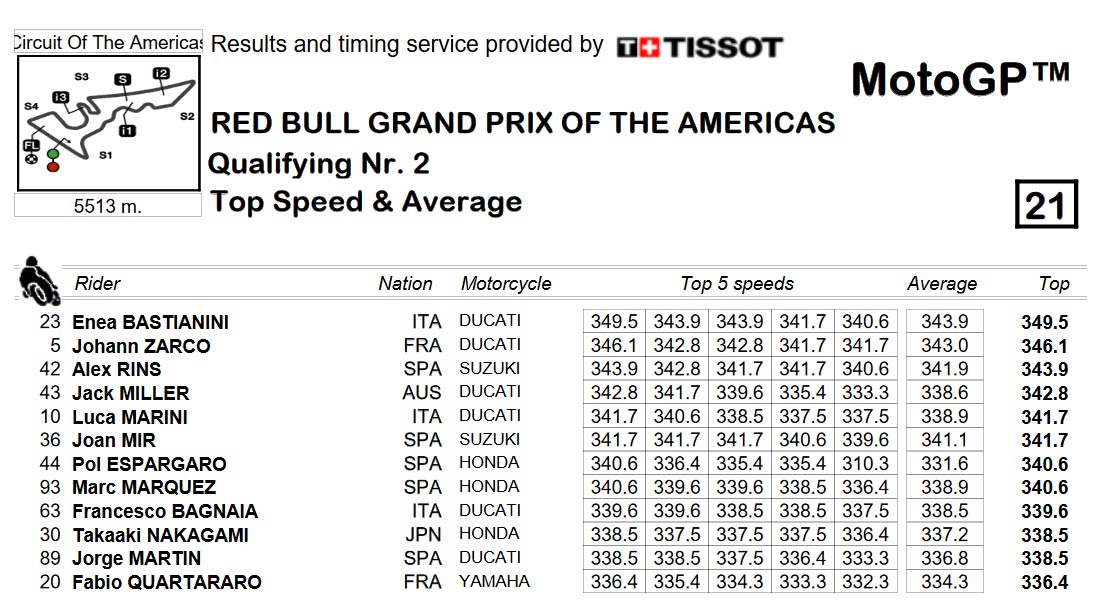1094x608 pixels.
Task: Click the i1 intermediate marker on the map
Action: (x=127, y=131)
